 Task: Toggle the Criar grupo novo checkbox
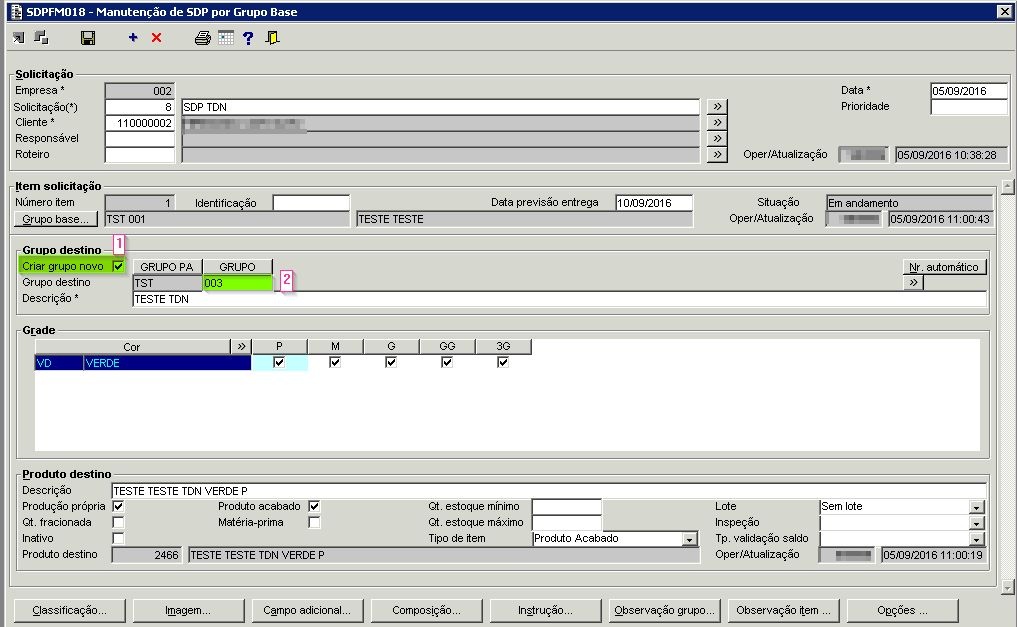point(118,266)
